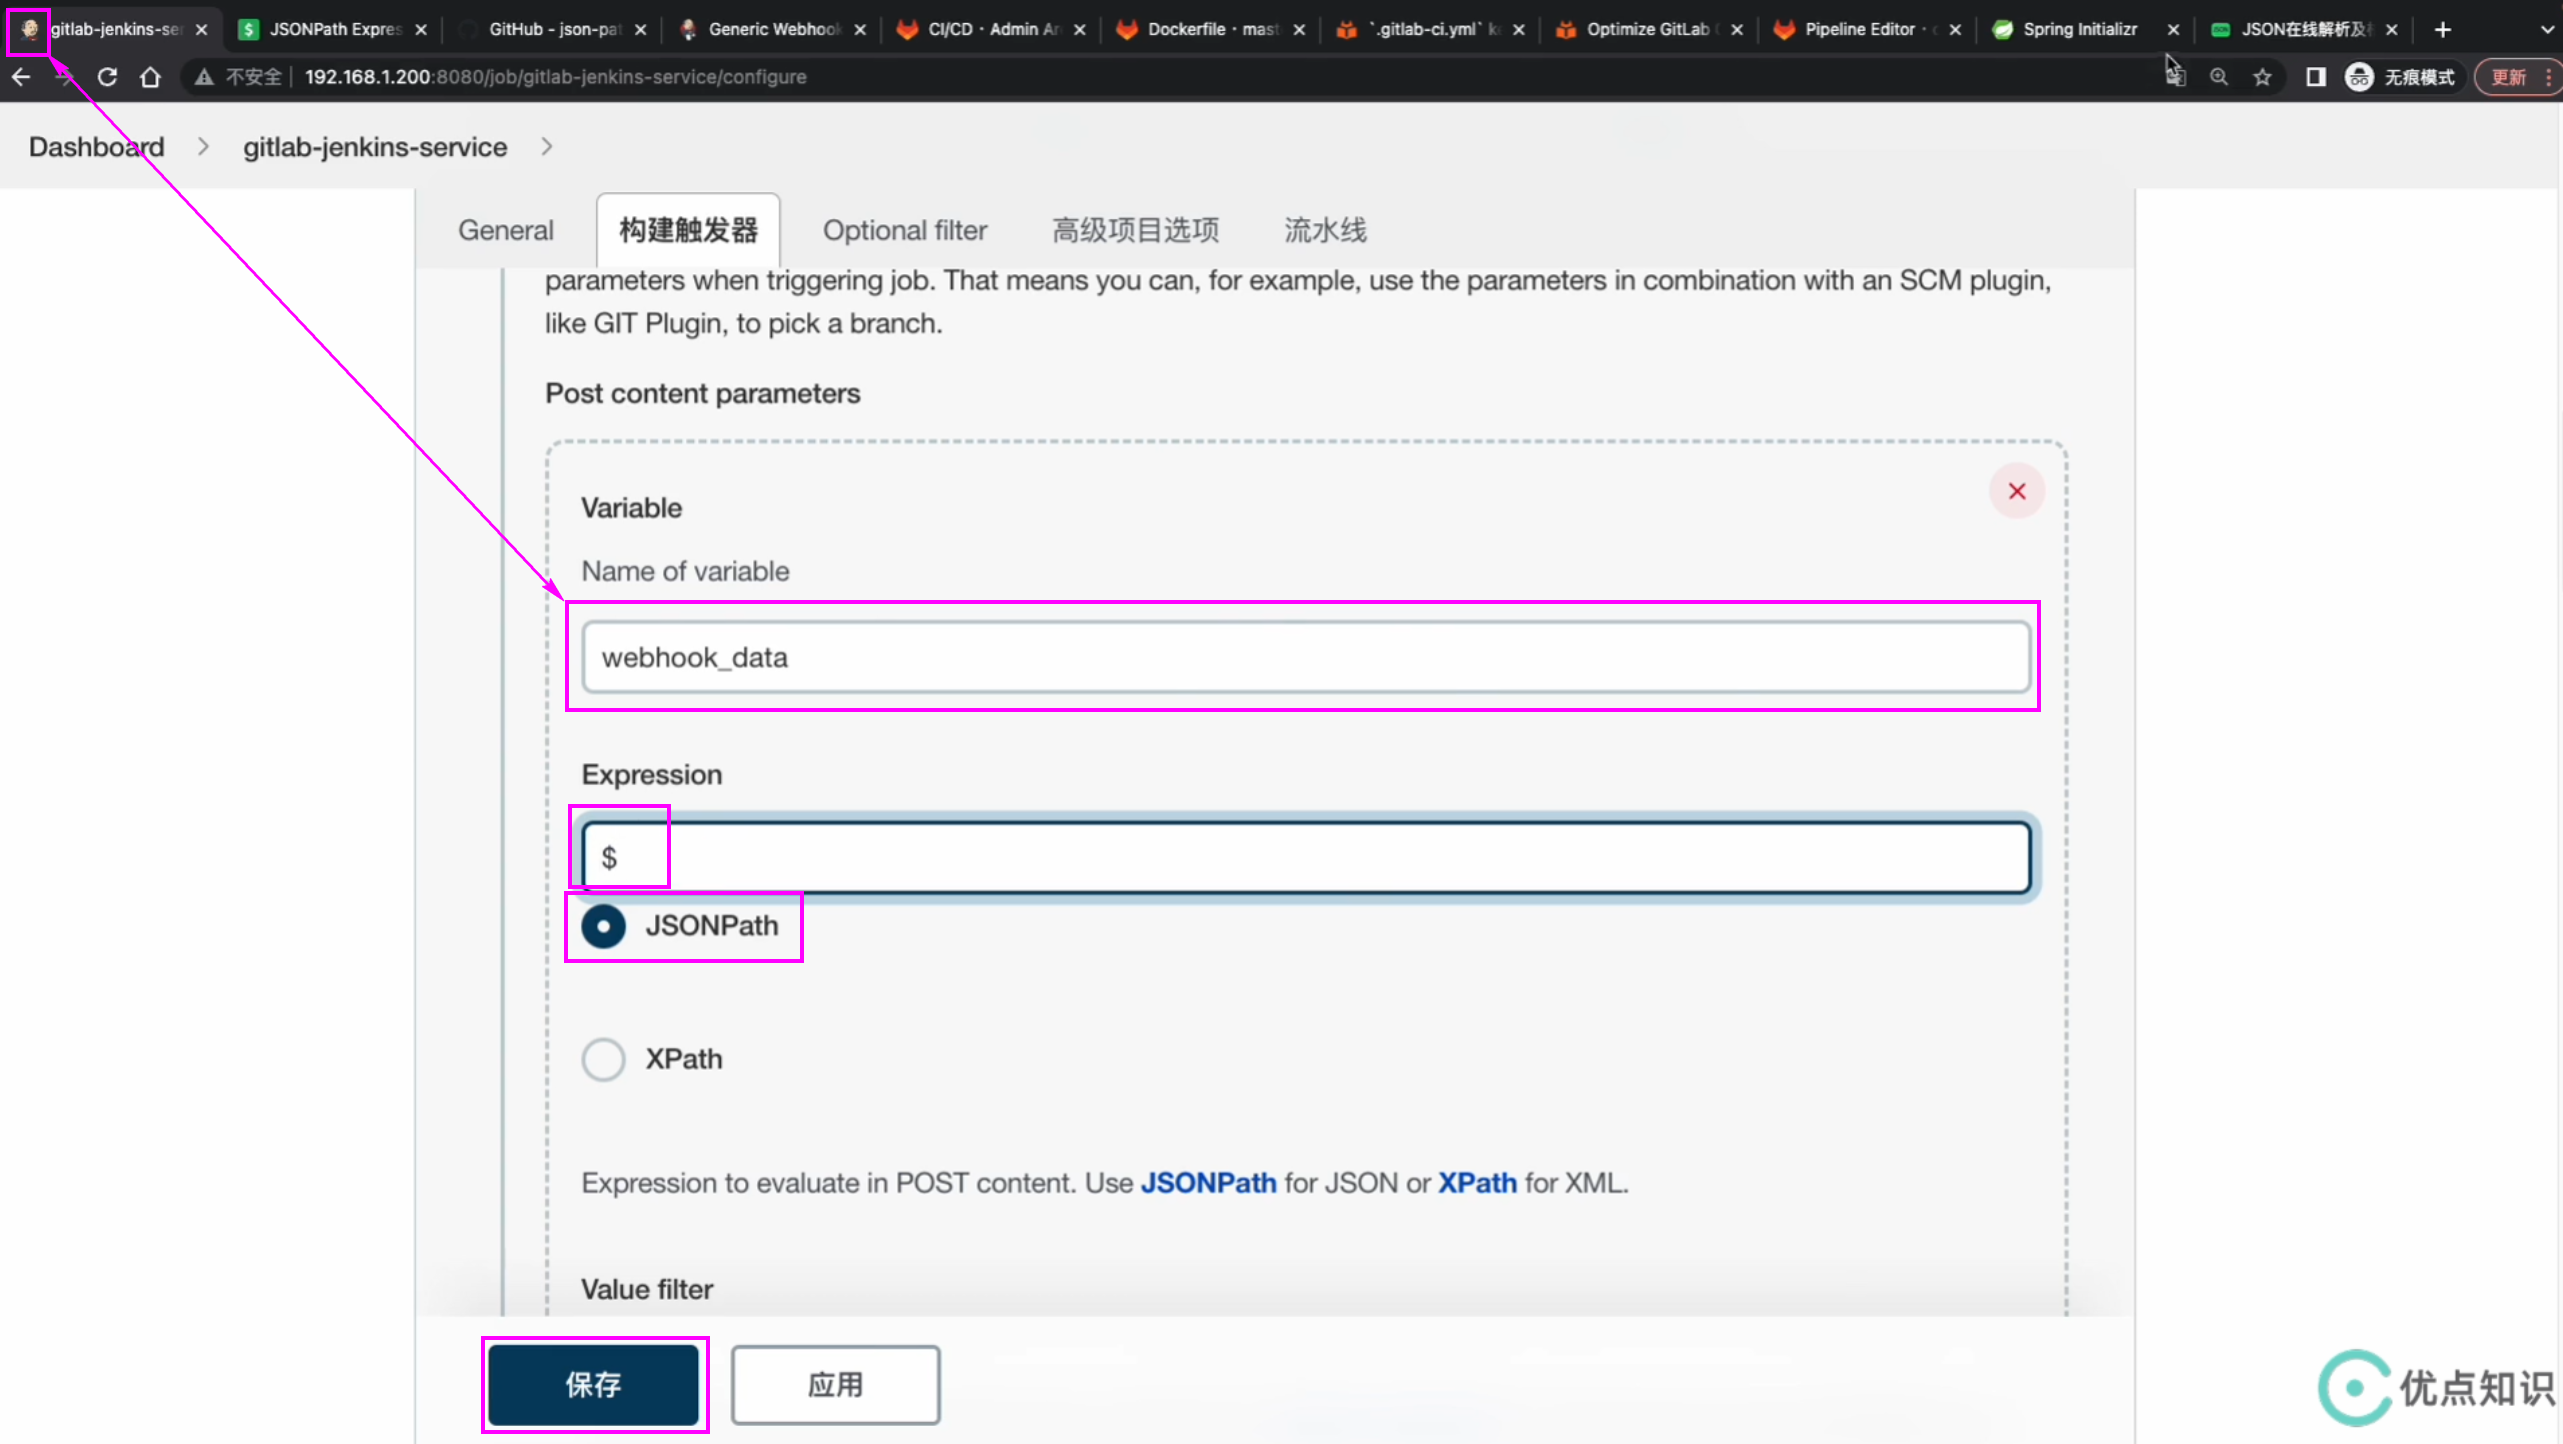Click the Name of variable input field
The width and height of the screenshot is (2563, 1444).
[1306, 657]
